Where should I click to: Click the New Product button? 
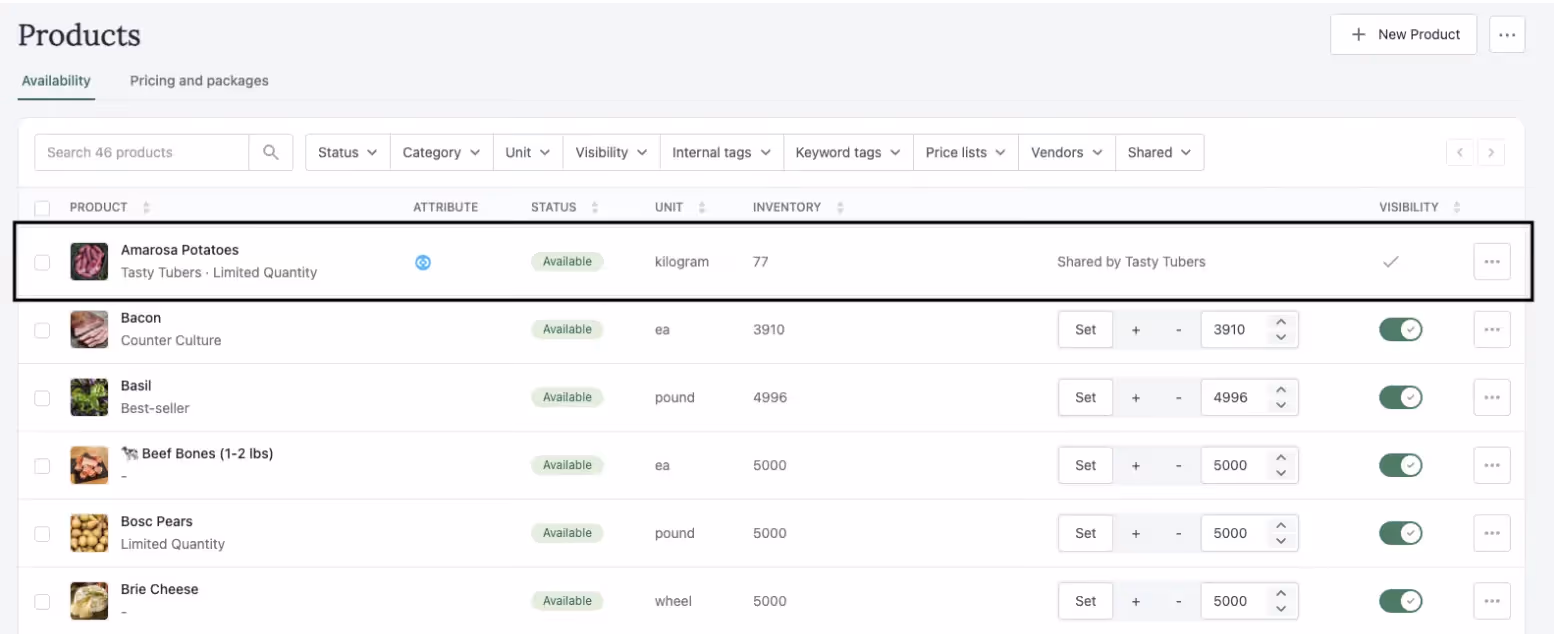(x=1404, y=34)
